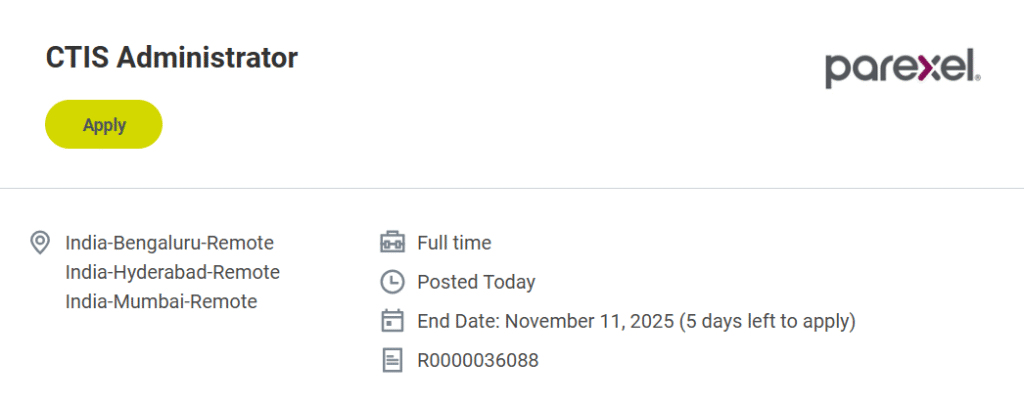
Task: Click the document requisition ID icon
Action: [392, 360]
